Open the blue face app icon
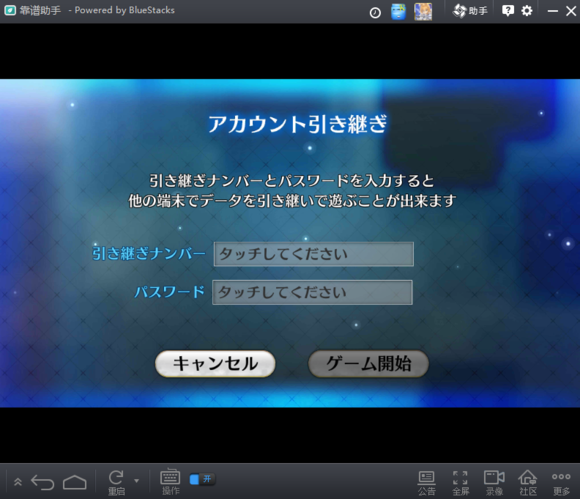 click(398, 11)
